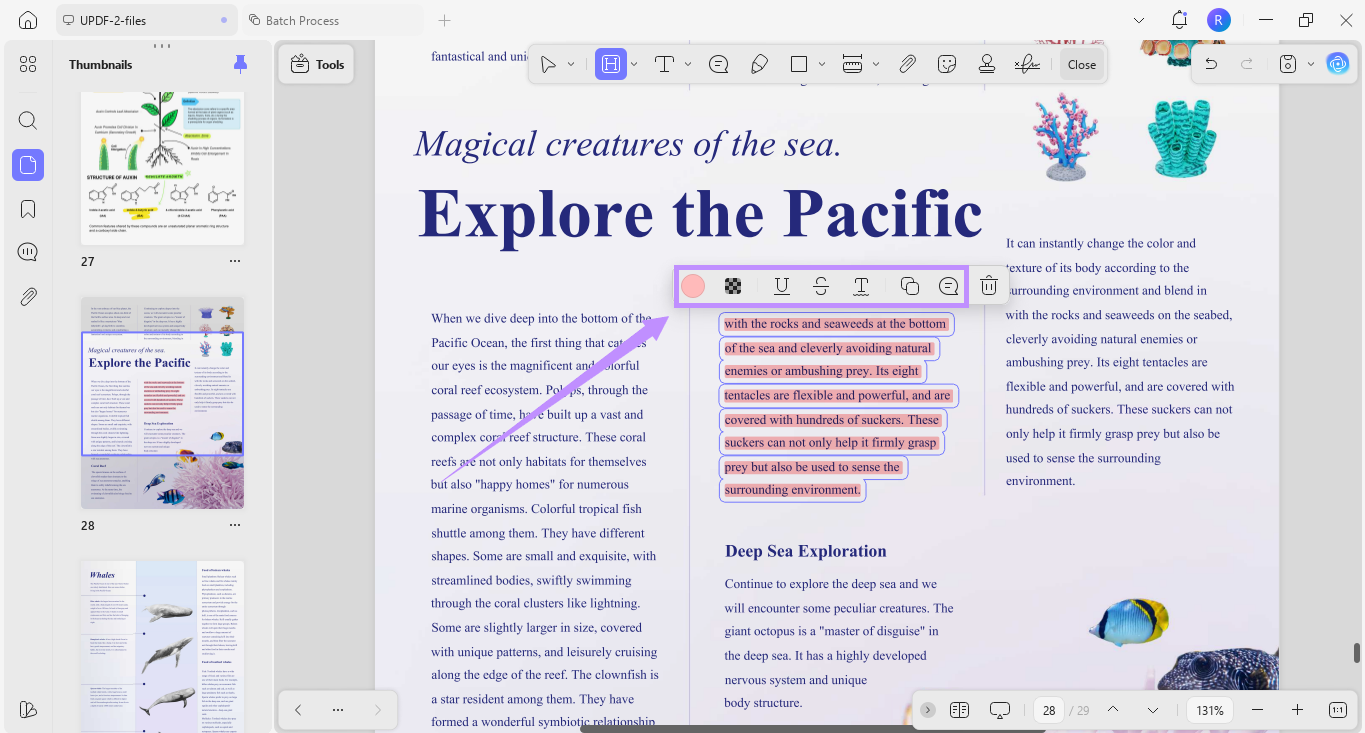Viewport: 1365px width, 733px height.
Task: Expand the highlight tool dropdown arrow
Action: point(635,64)
